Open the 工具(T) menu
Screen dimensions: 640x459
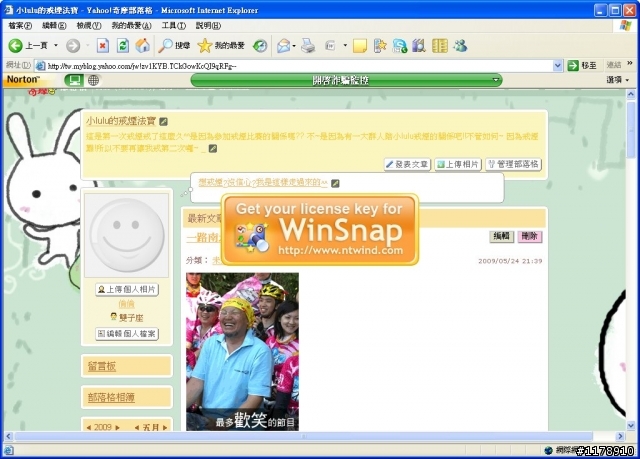coord(173,26)
